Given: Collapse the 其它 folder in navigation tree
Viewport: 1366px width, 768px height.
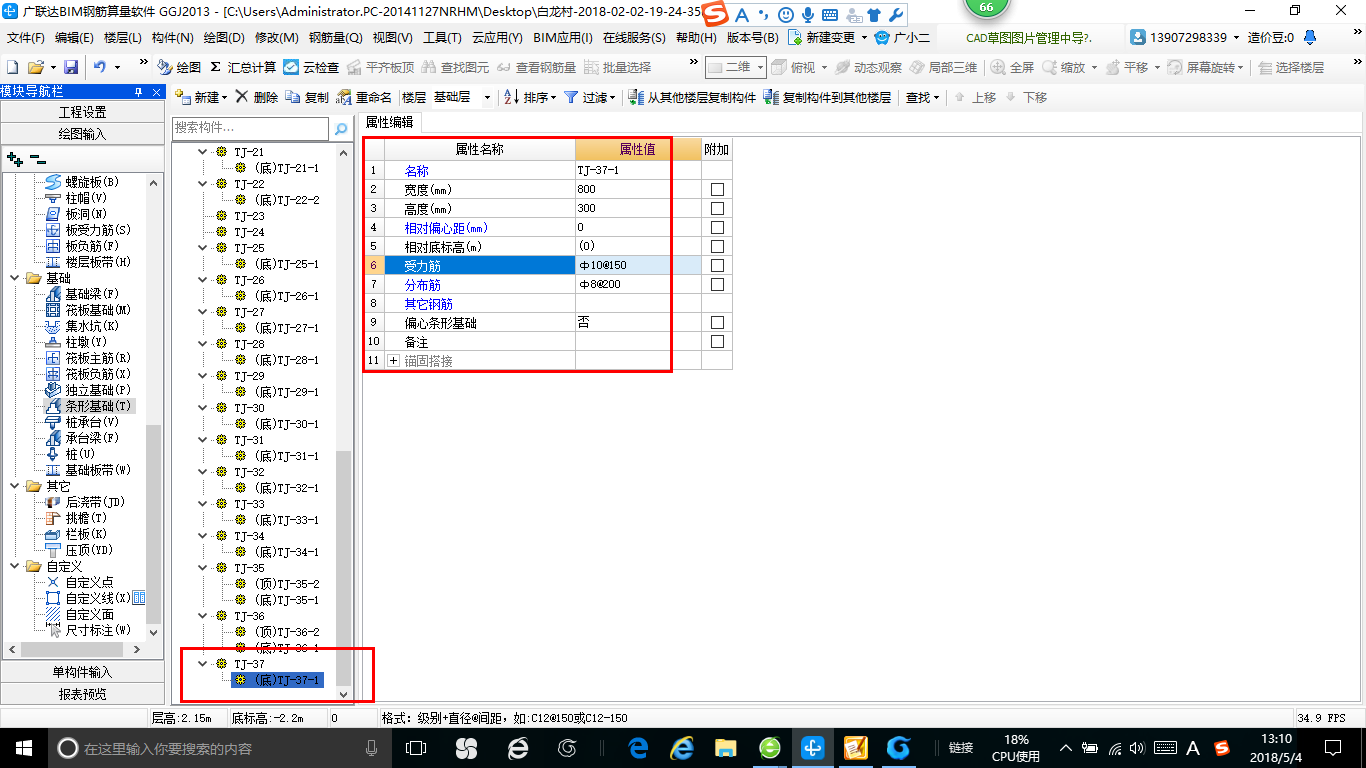Looking at the screenshot, I should pos(14,486).
